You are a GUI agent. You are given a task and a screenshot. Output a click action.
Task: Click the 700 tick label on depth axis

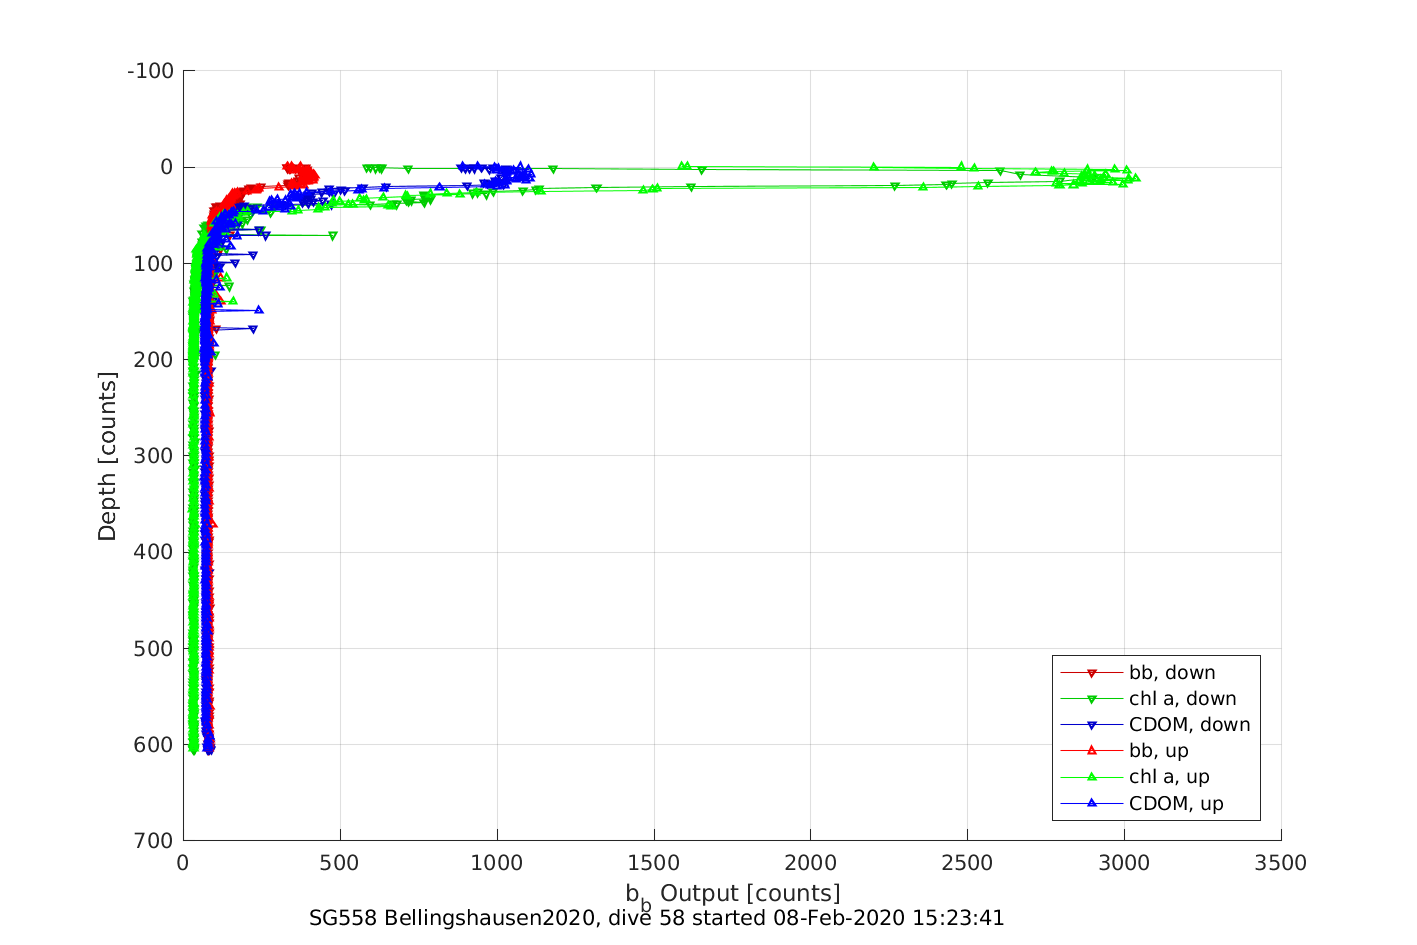coord(154,840)
